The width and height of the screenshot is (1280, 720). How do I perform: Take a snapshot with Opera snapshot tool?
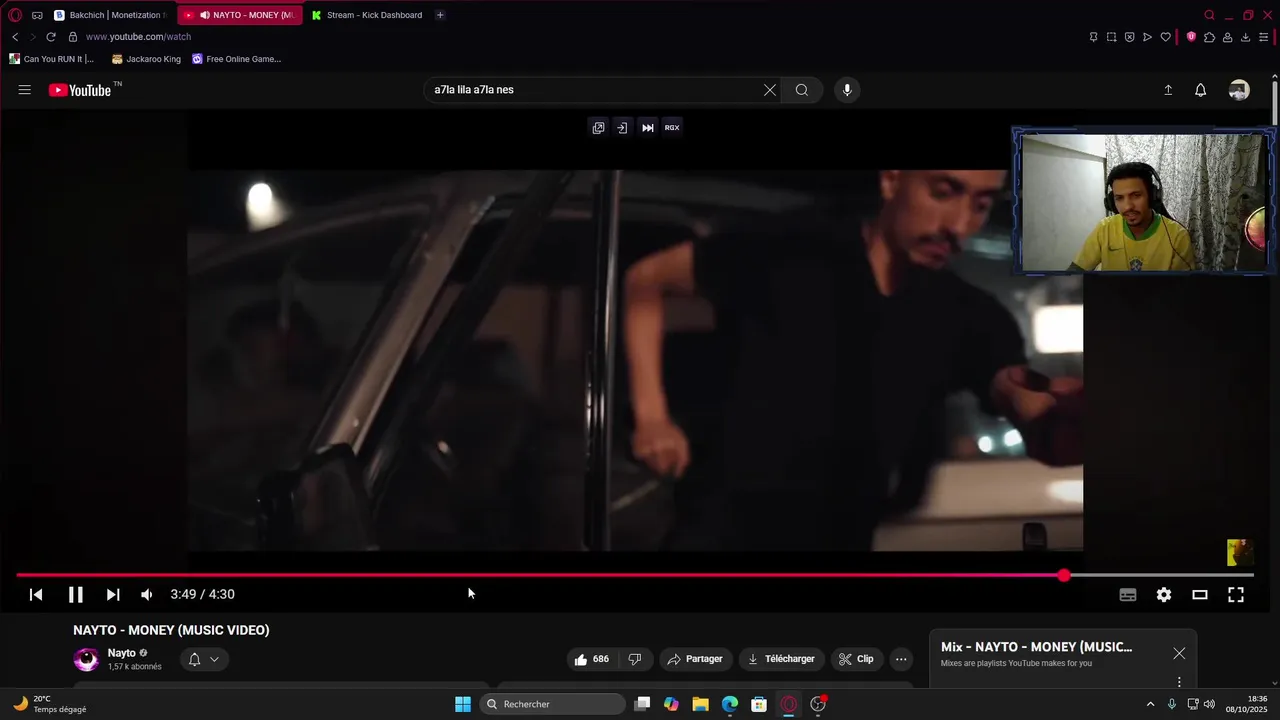point(1111,37)
